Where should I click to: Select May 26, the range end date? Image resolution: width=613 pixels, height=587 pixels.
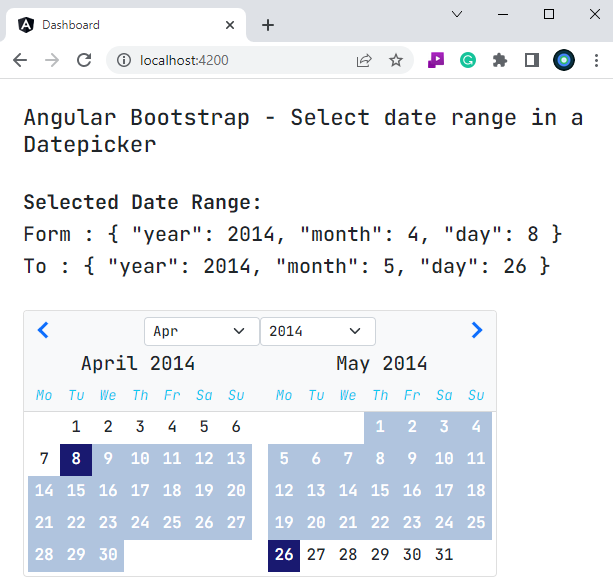(284, 554)
